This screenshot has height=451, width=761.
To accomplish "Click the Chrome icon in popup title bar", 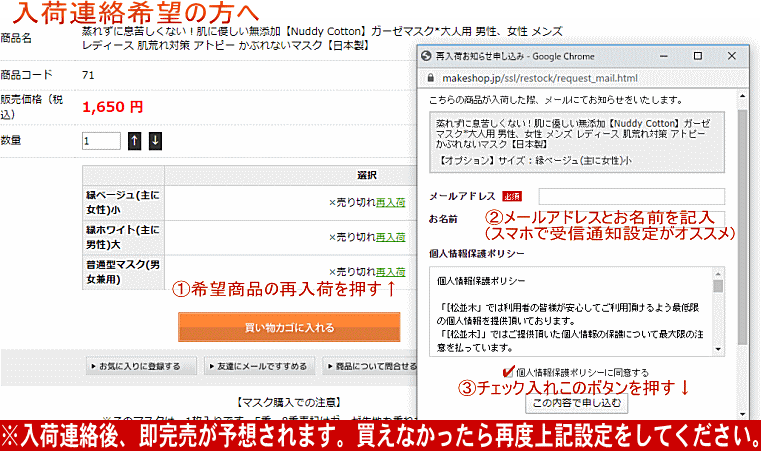I will click(427, 56).
